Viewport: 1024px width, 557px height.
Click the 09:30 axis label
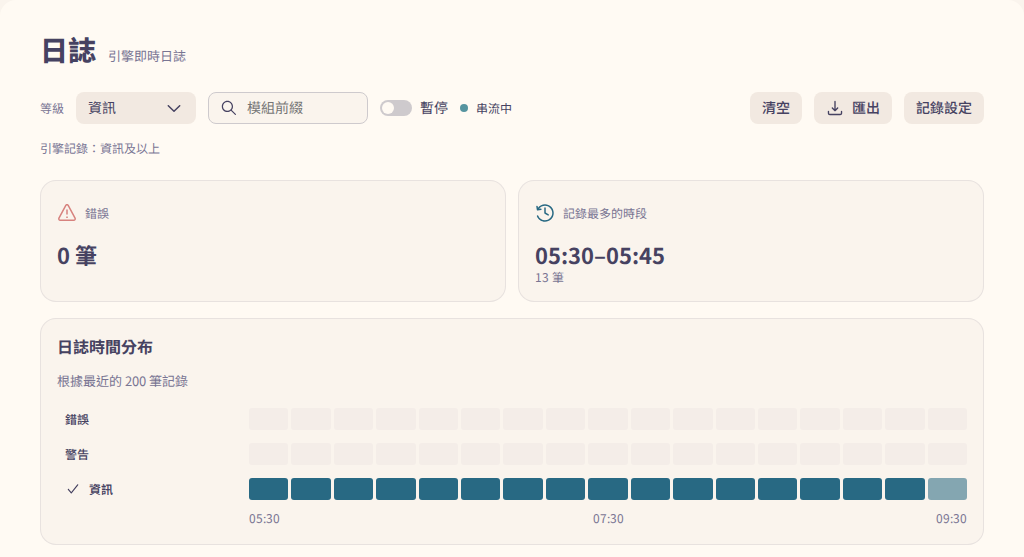point(951,519)
